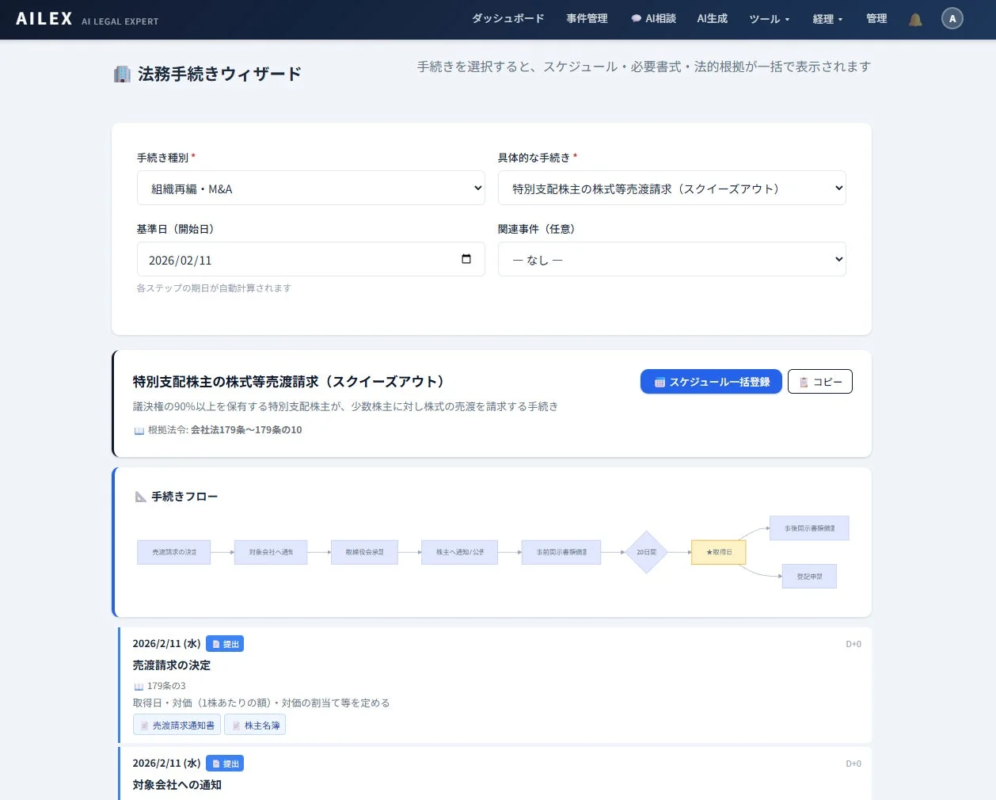
Task: Click the 売渡請求通知書 document chip
Action: tap(176, 724)
